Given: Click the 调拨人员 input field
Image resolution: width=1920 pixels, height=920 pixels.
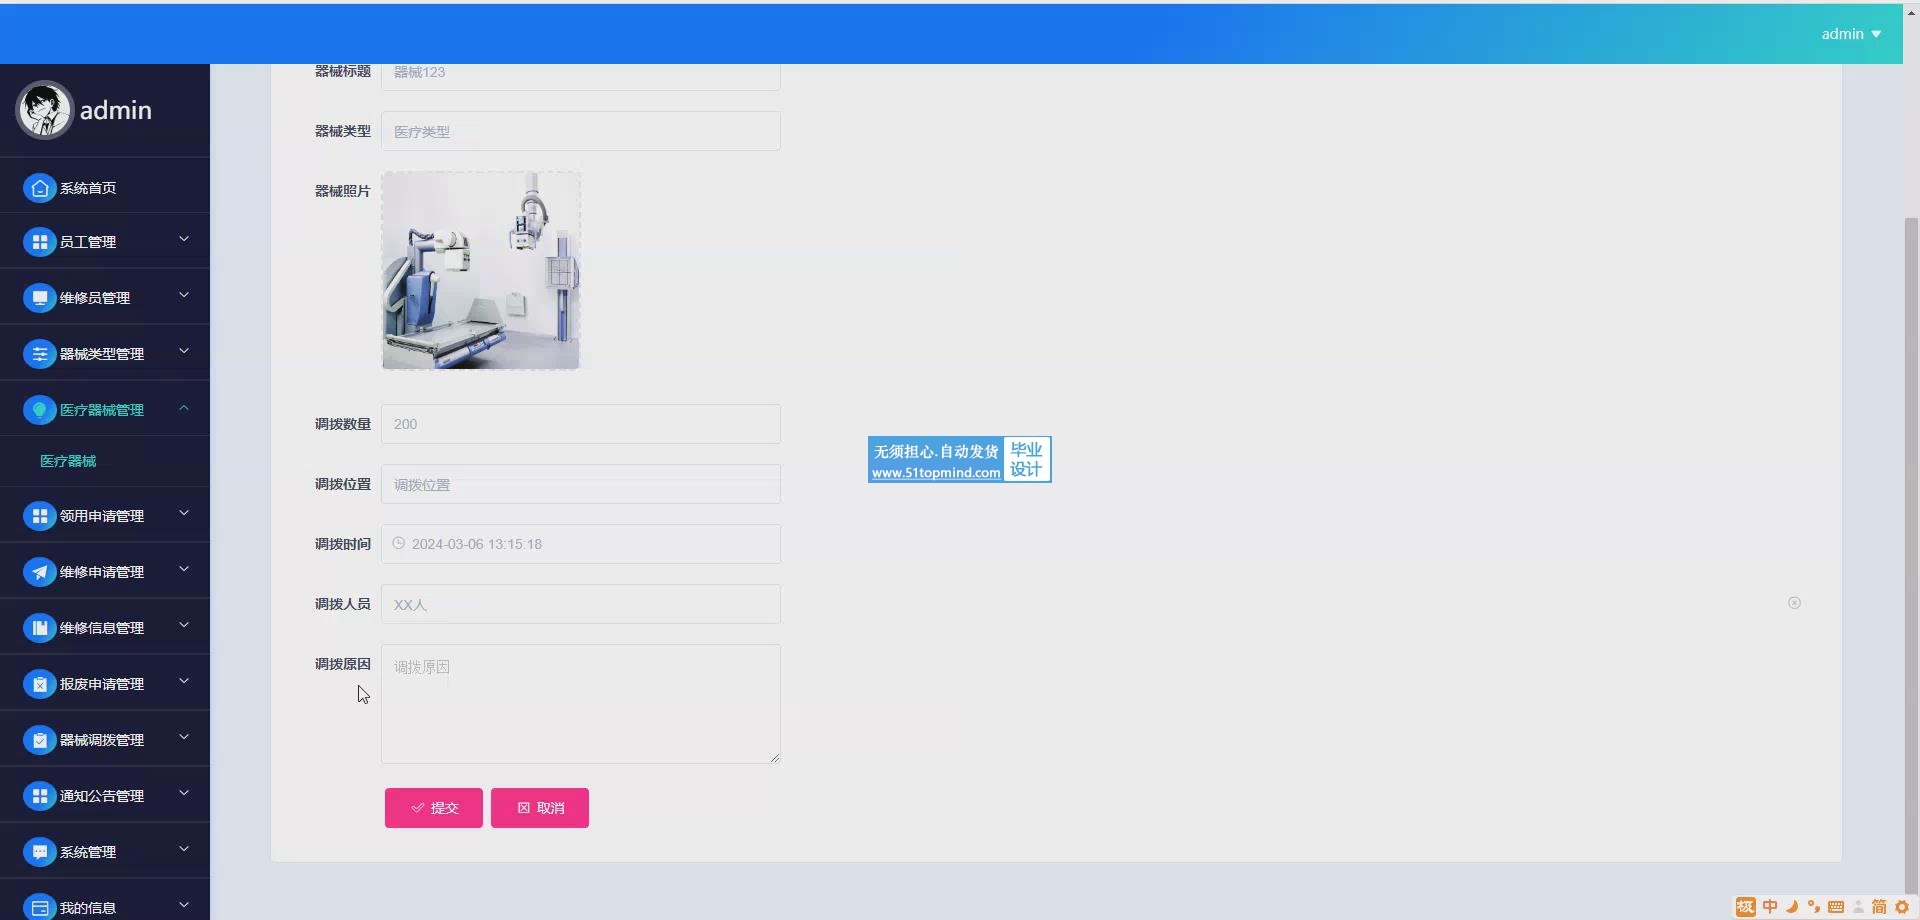Looking at the screenshot, I should click(x=581, y=604).
